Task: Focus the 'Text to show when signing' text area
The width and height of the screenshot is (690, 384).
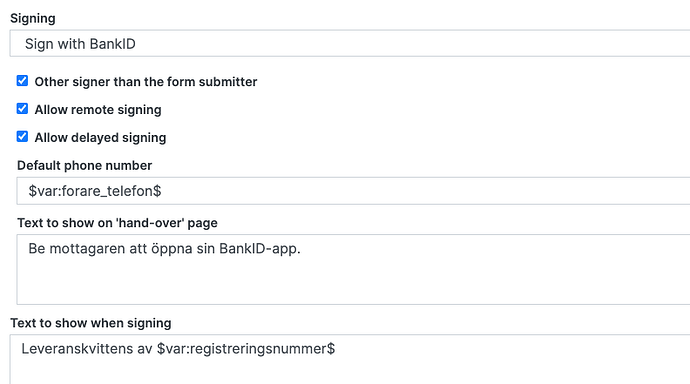Action: point(350,359)
